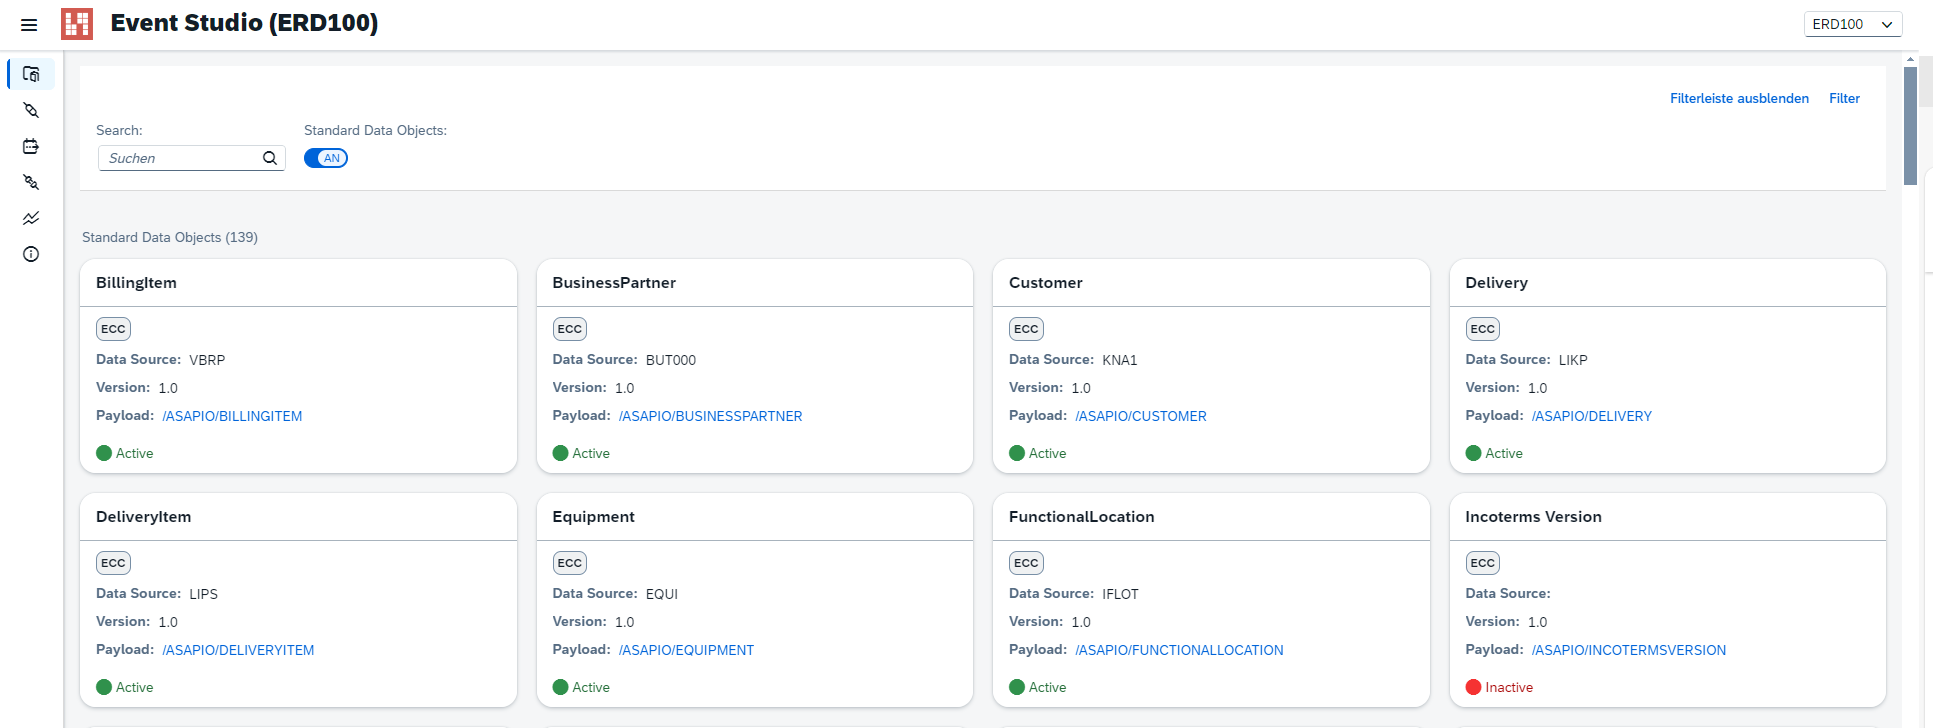The image size is (1933, 728).
Task: Click red Inactive status on Incoterms Version
Action: pos(1499,687)
